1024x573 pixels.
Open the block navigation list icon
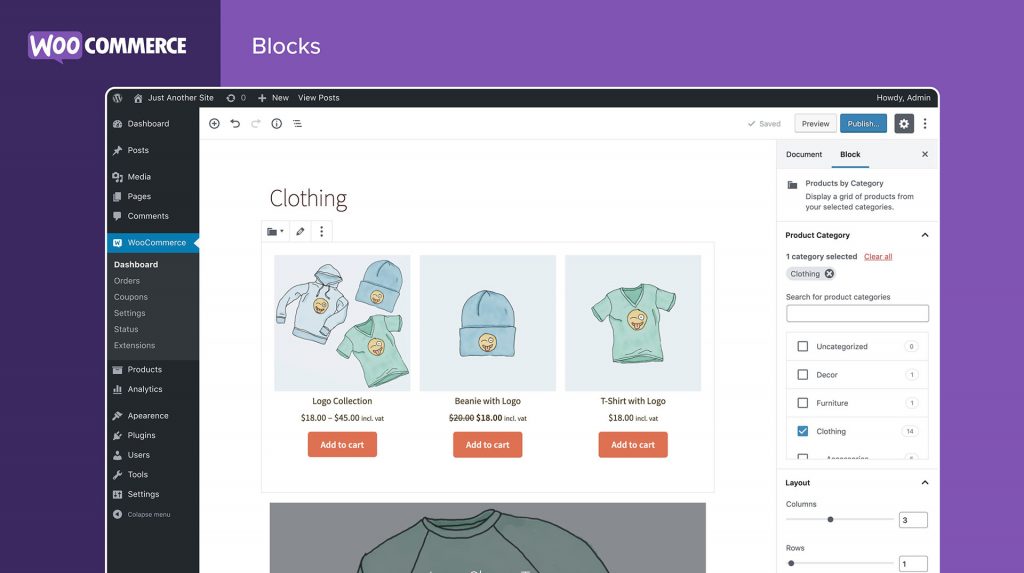click(297, 123)
